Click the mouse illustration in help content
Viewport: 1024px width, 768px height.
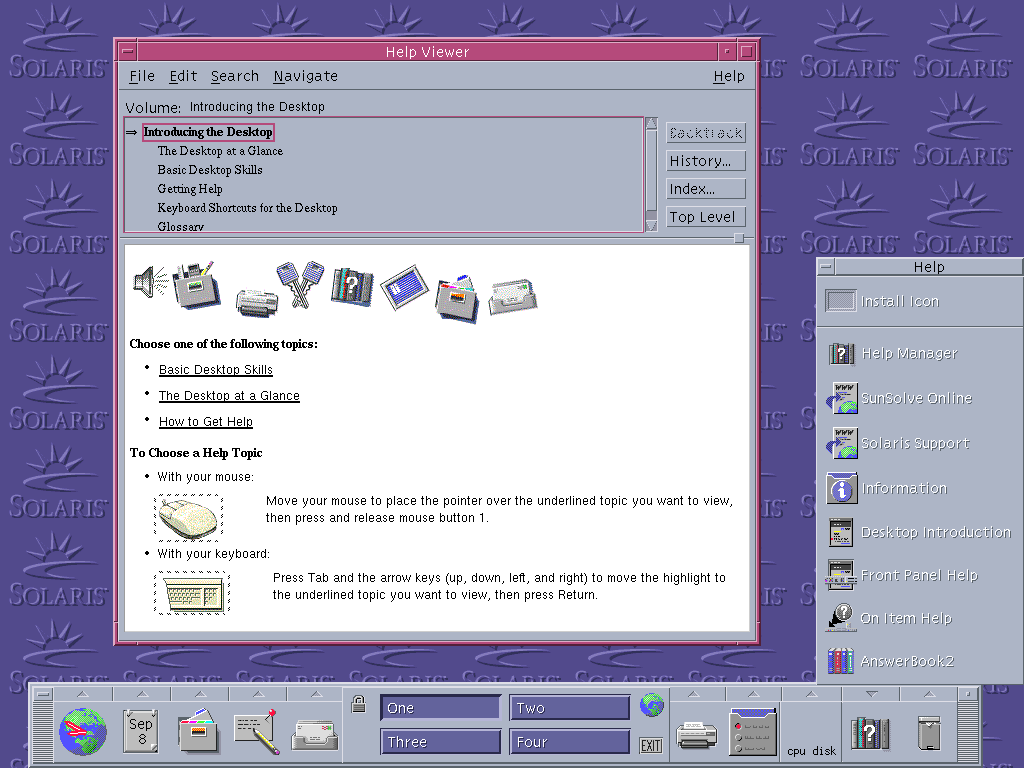189,518
